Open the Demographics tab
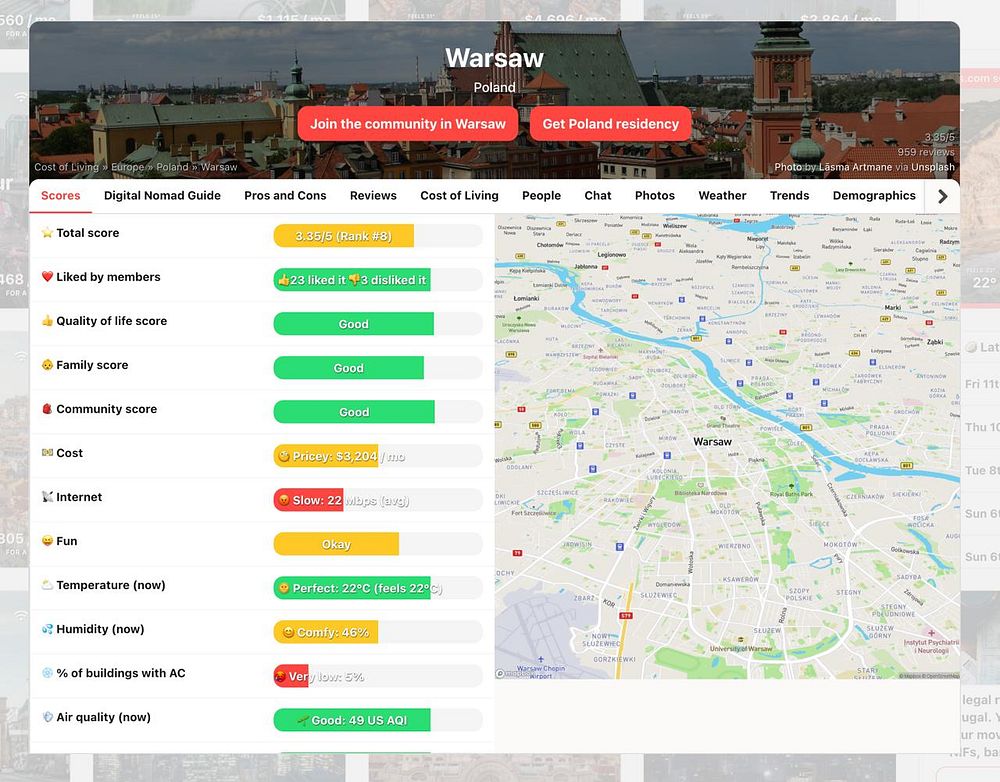Viewport: 1000px width, 782px height. 874,196
